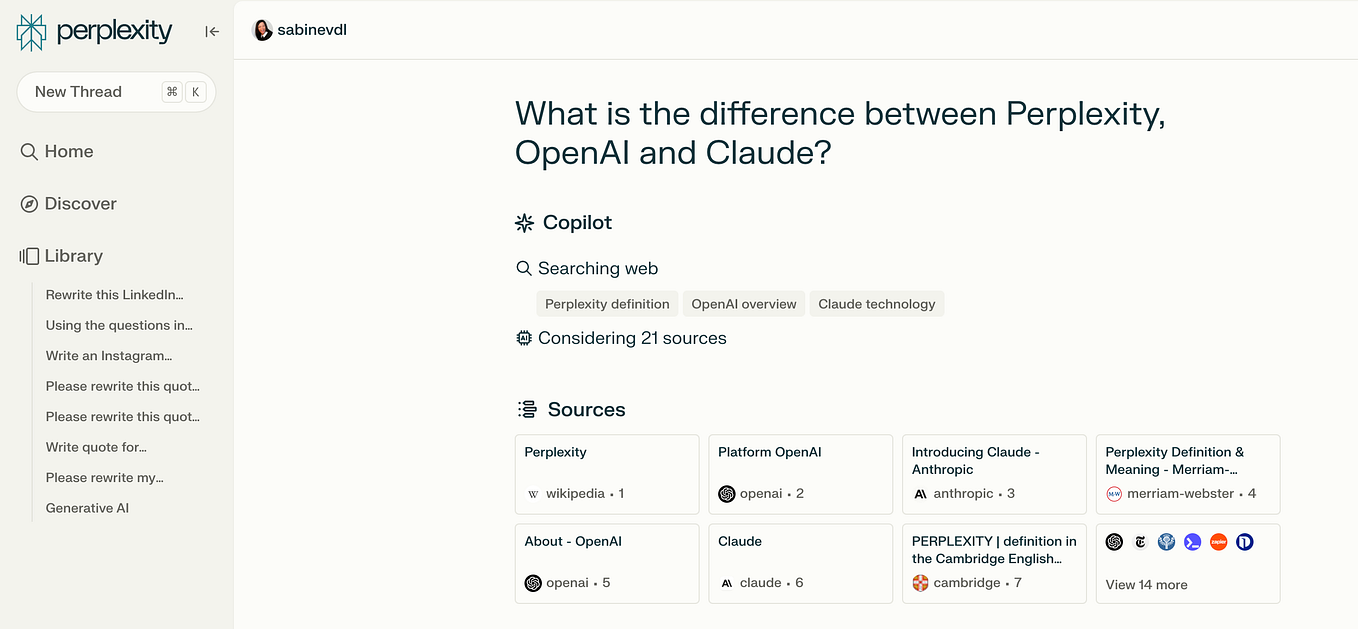The image size is (1358, 629).
Task: Click the OpenAI favicon on the Platform OpenAI card
Action: 726,493
